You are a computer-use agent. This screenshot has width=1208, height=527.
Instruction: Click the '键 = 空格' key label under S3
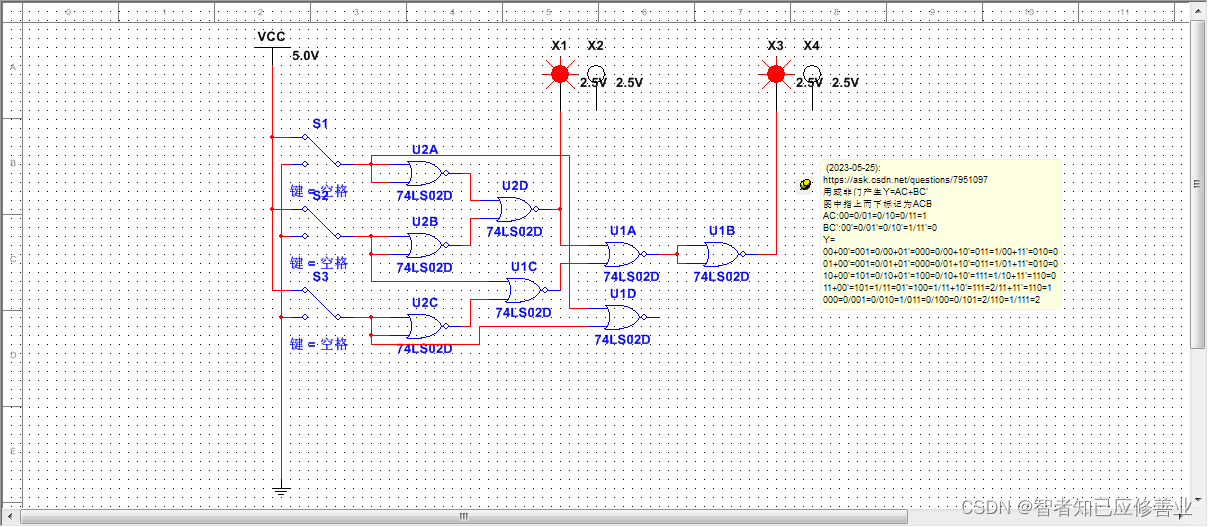point(319,344)
